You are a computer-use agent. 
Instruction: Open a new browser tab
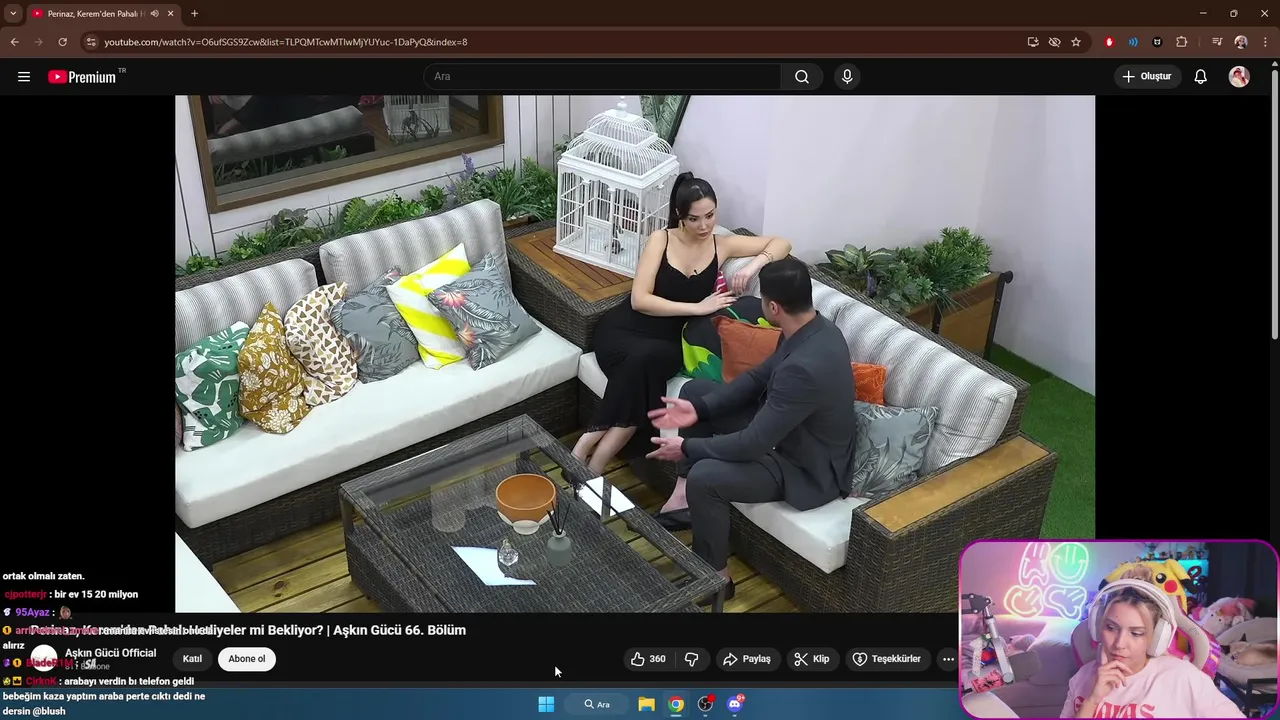pos(194,13)
